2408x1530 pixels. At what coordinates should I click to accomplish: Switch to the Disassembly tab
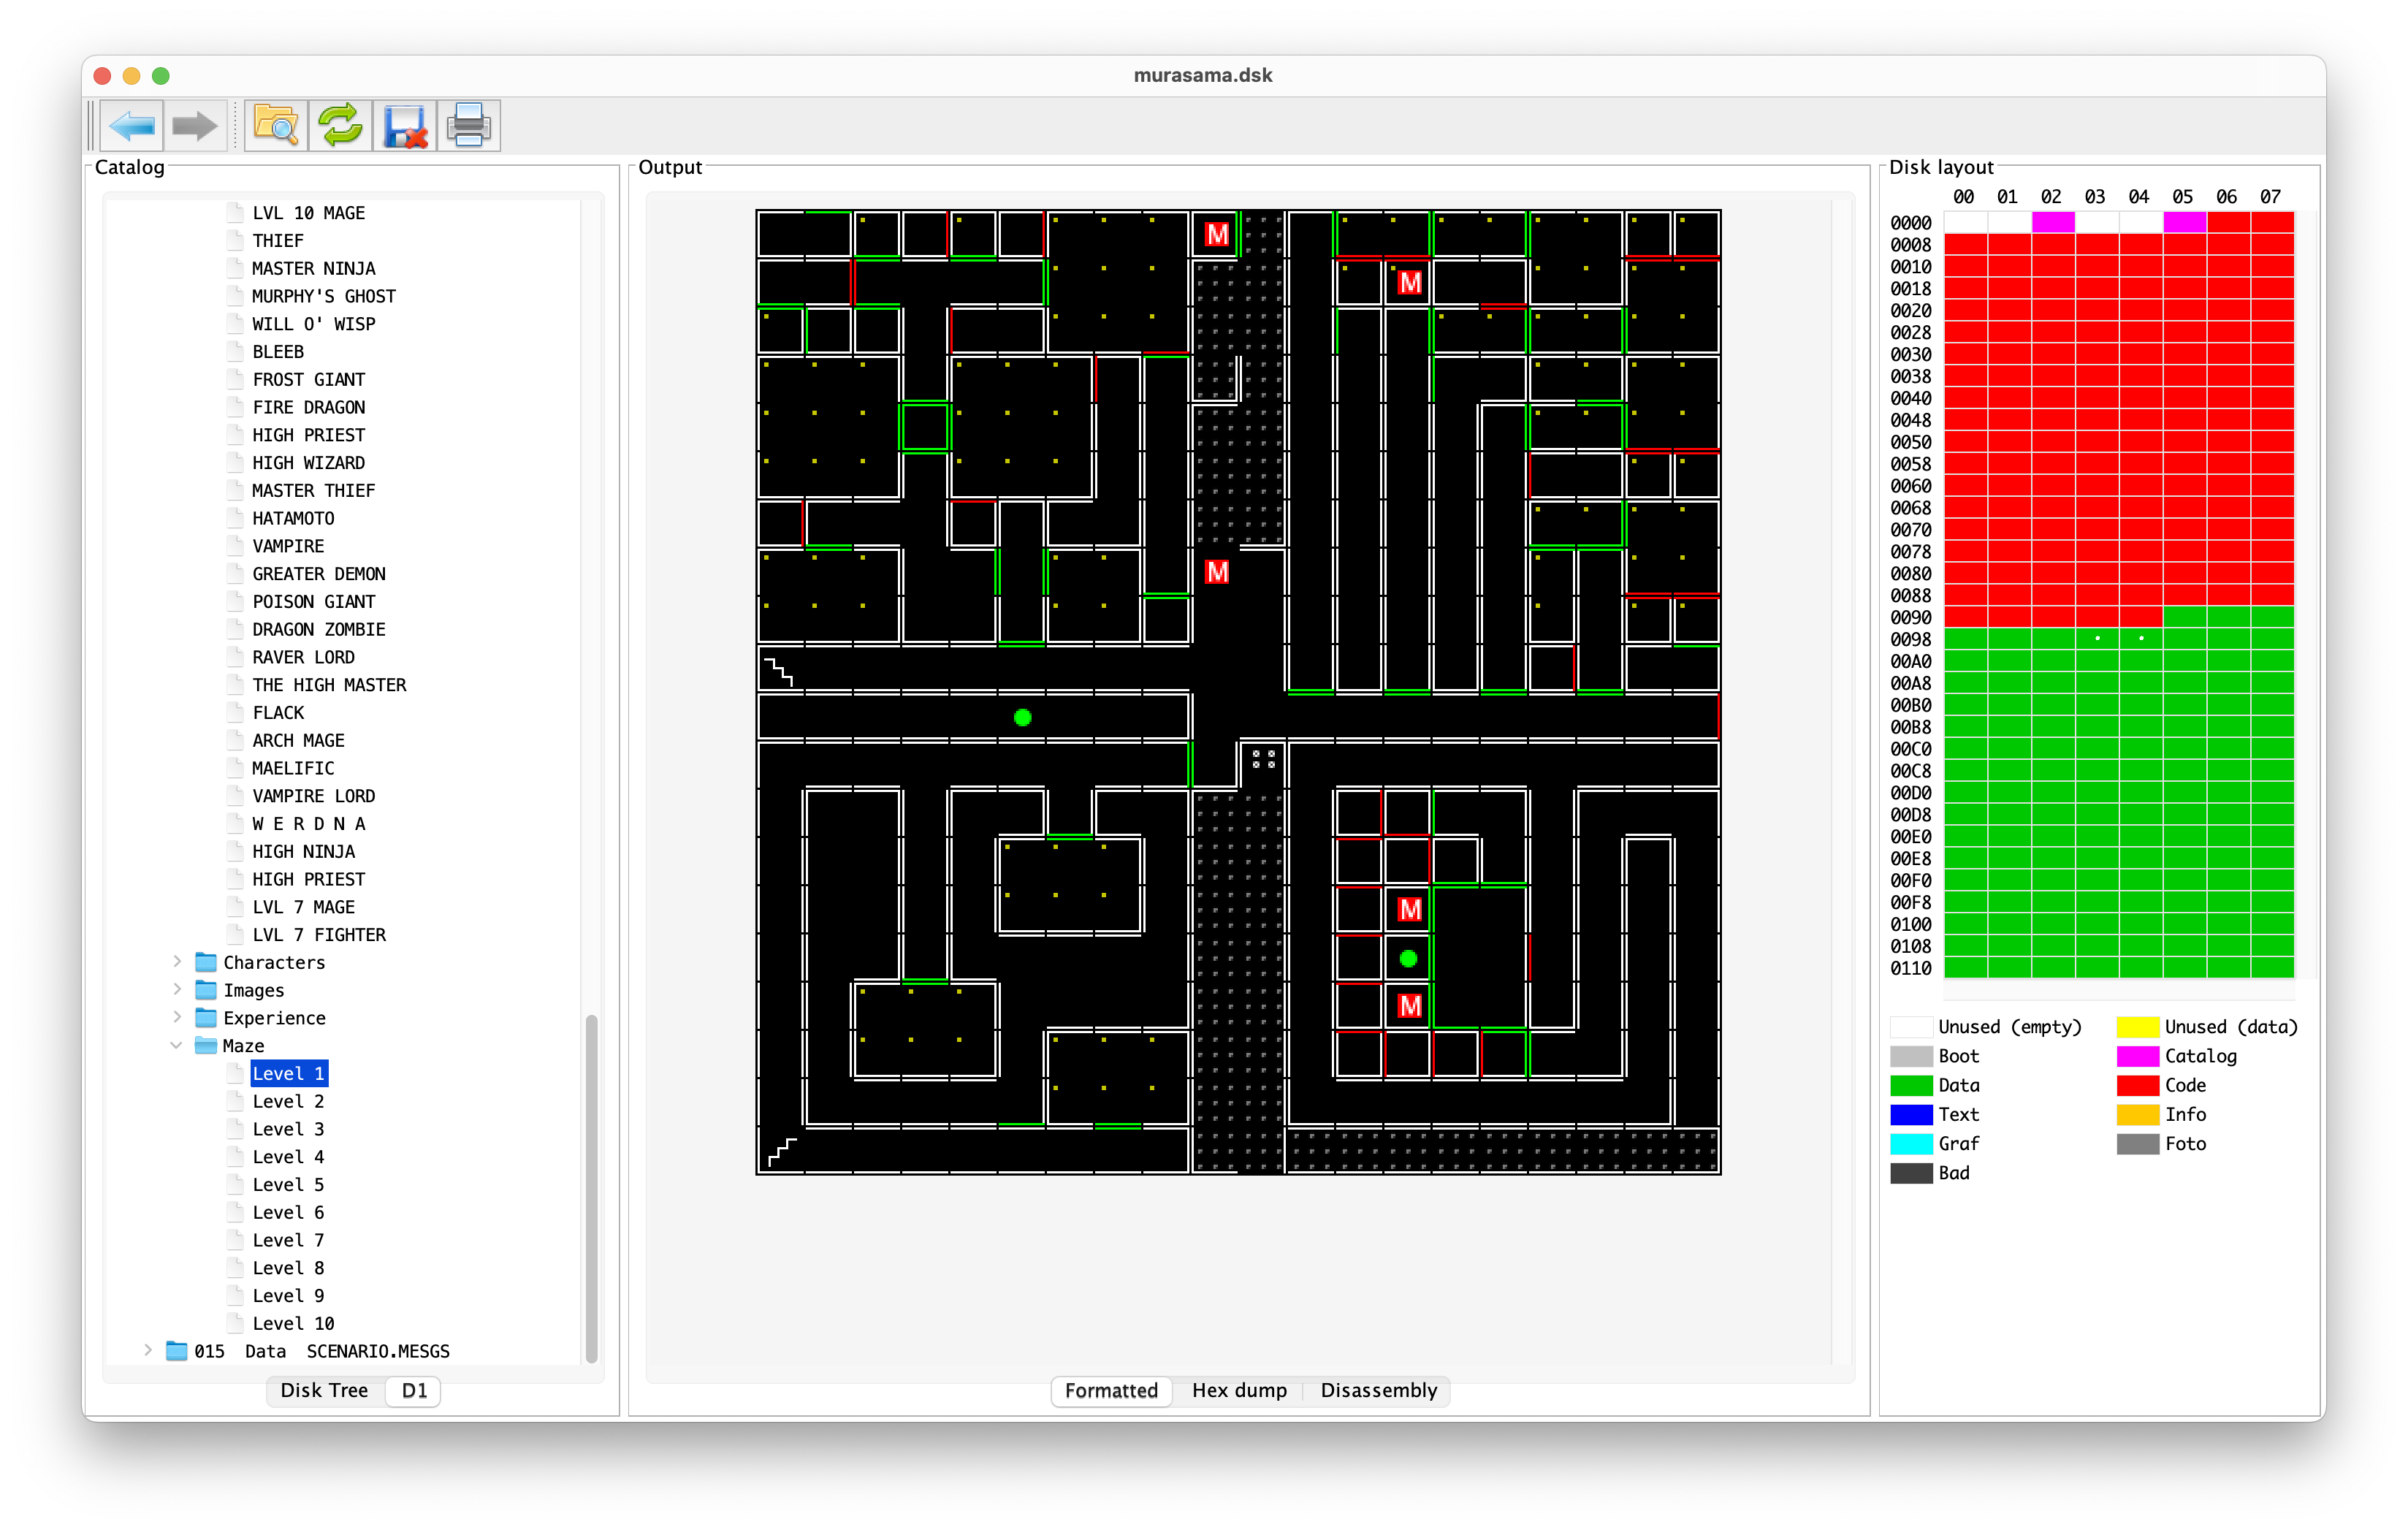pos(1378,1390)
